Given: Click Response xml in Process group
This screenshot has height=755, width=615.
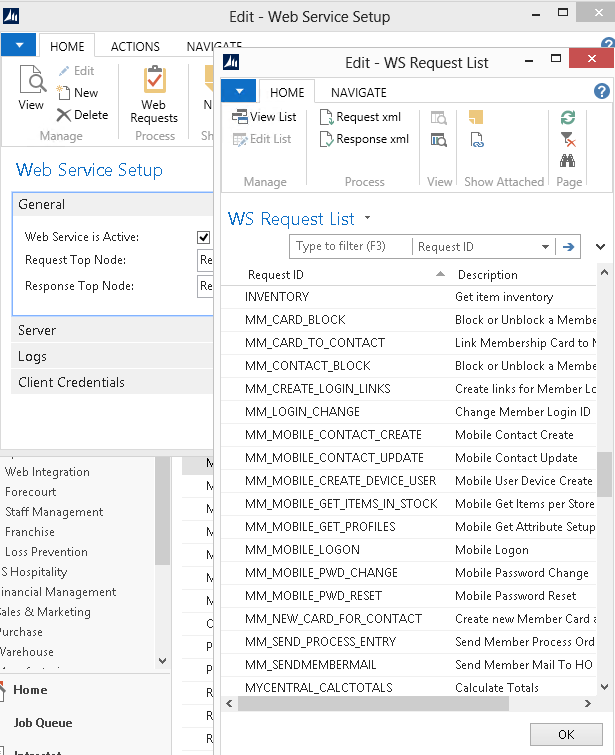Looking at the screenshot, I should click(x=363, y=139).
